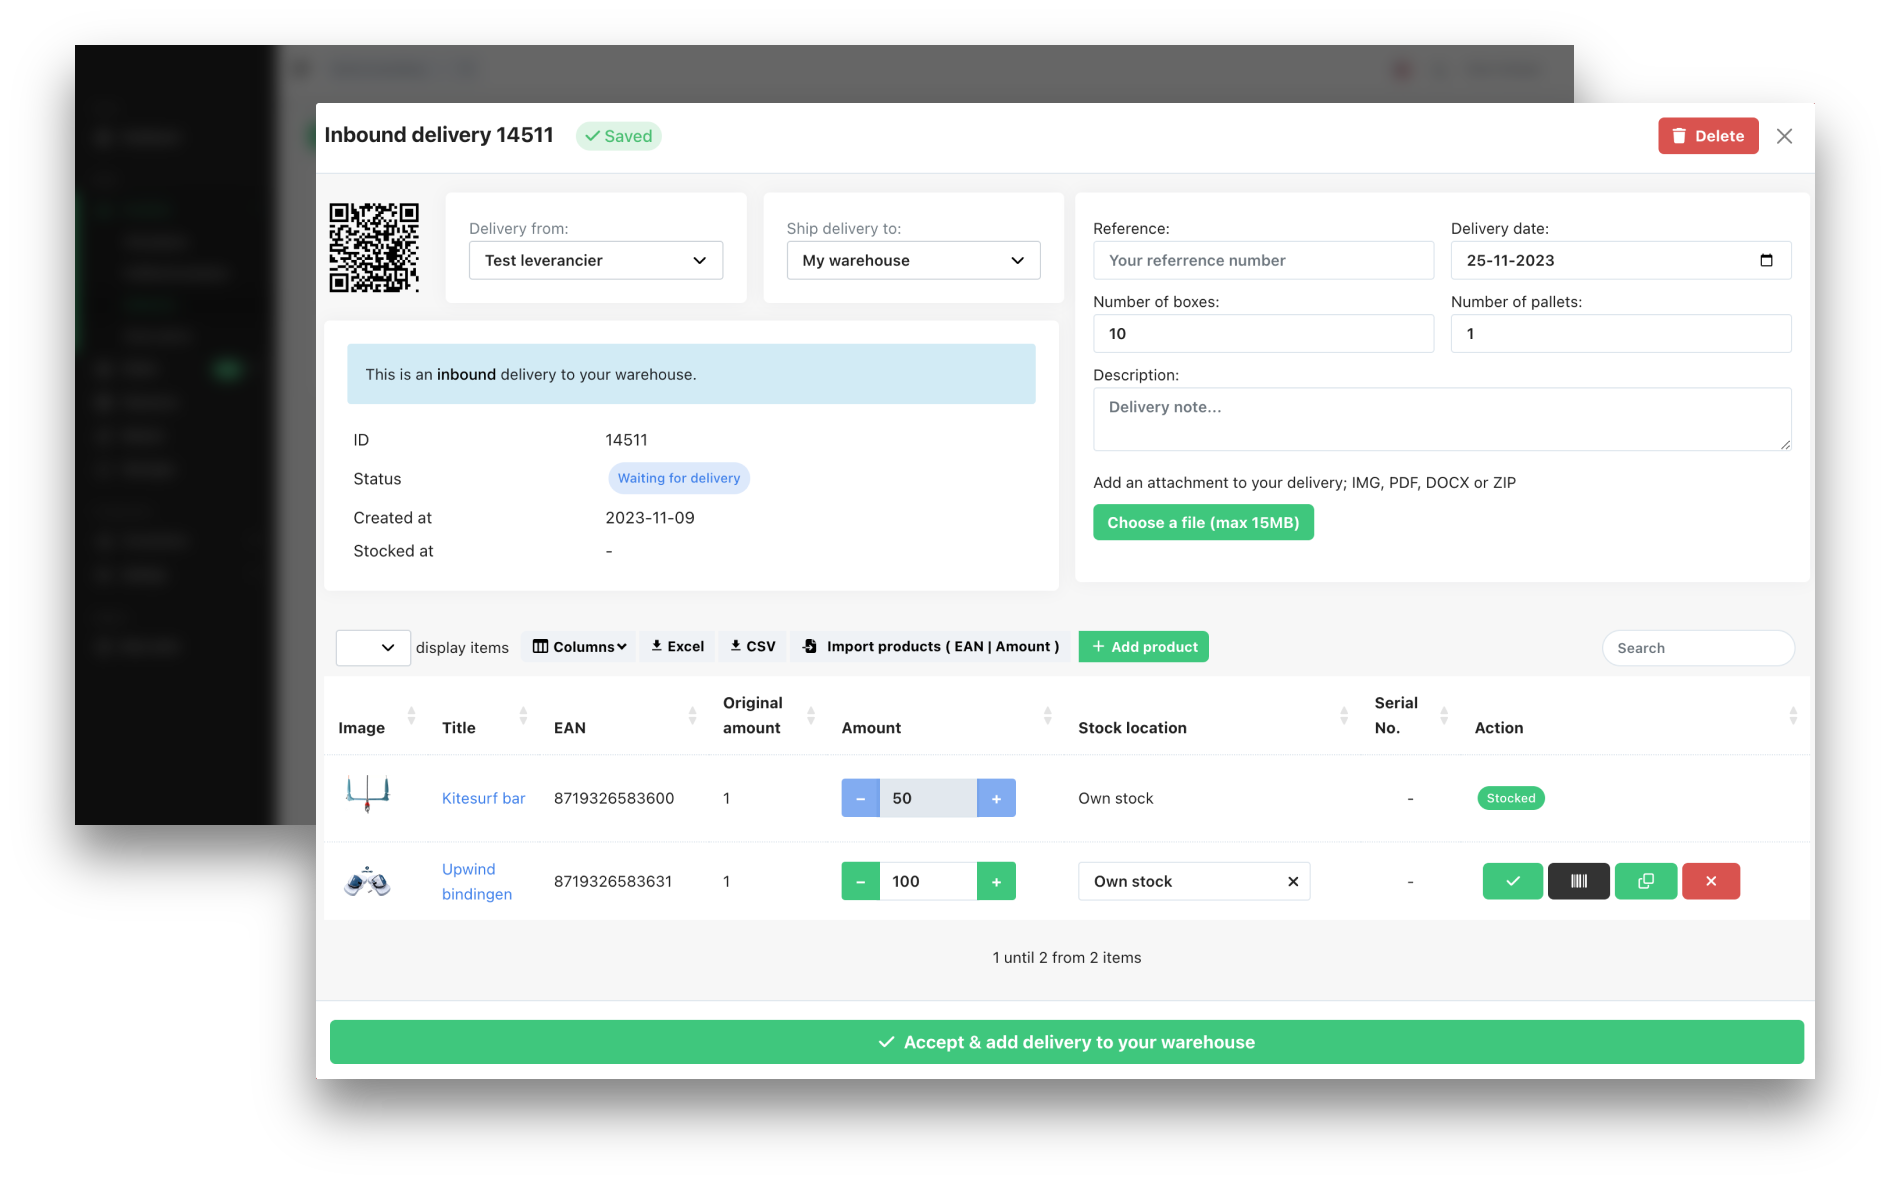This screenshot has width=1890, height=1184.
Task: Export table to CSV
Action: pos(753,646)
